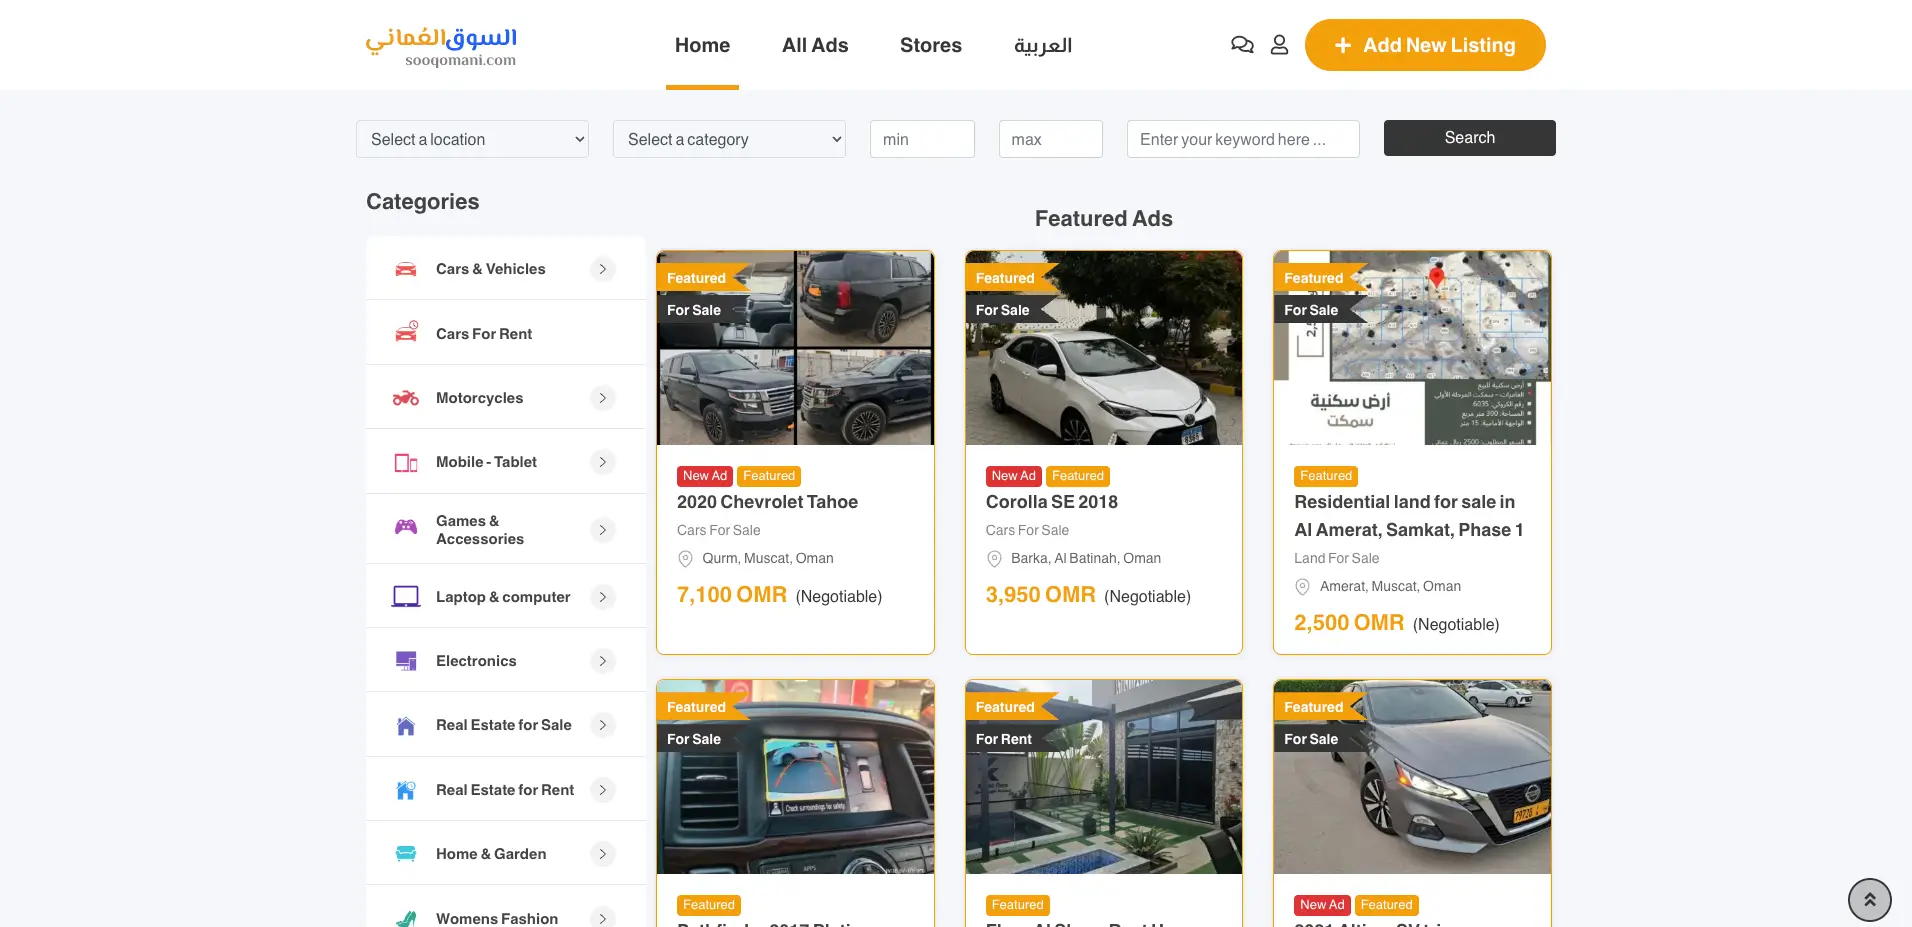Expand the Real Estate for Rent chevron
The height and width of the screenshot is (927, 1912).
602,790
